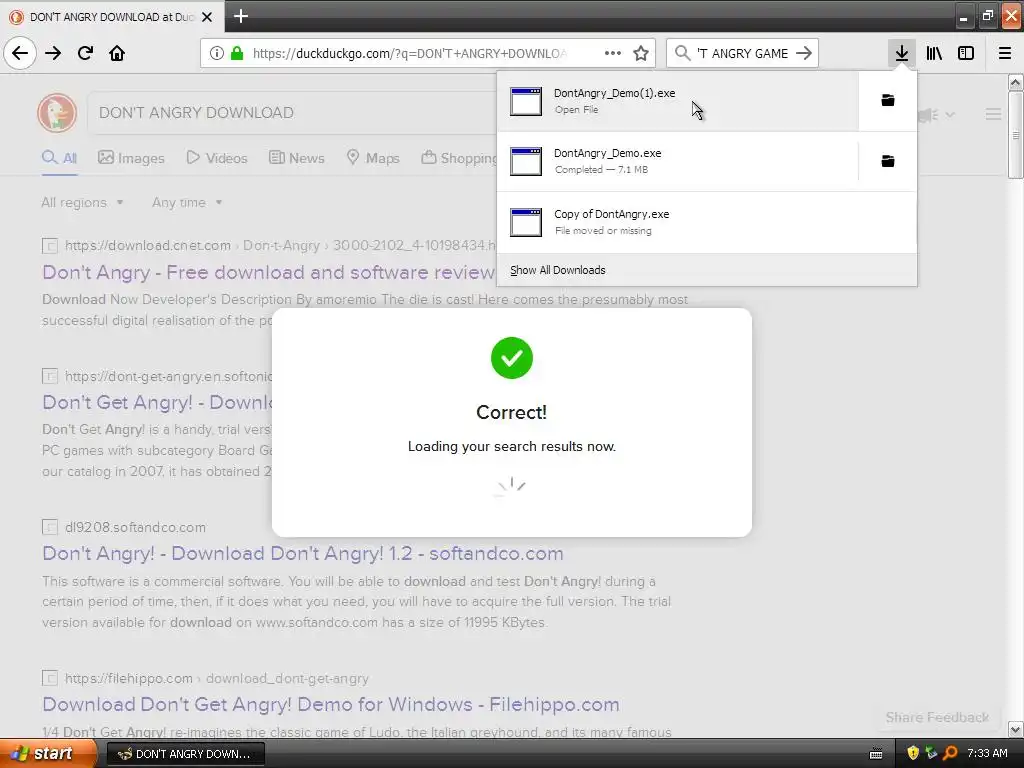1024x768 pixels.
Task: Click the system tray clock
Action: (x=987, y=754)
